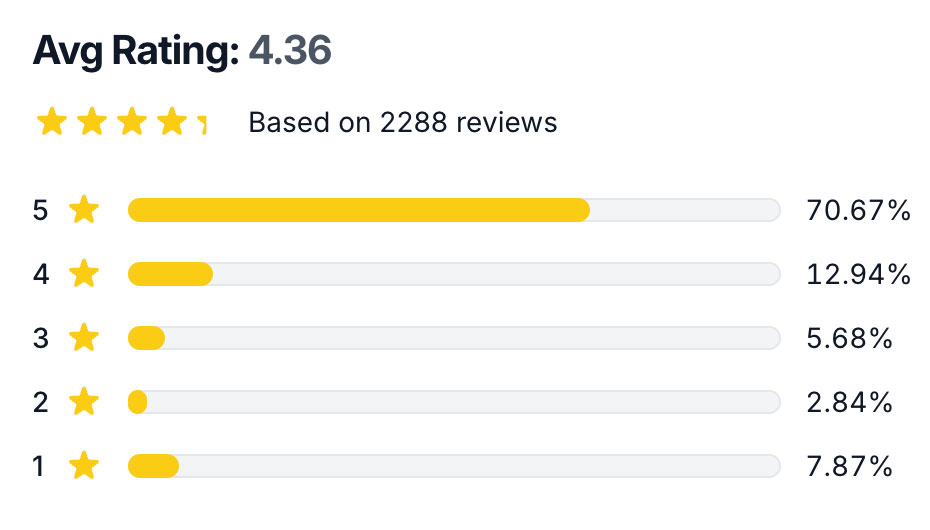Click the star icon beside the 2 label
The image size is (930, 530).
click(x=84, y=402)
